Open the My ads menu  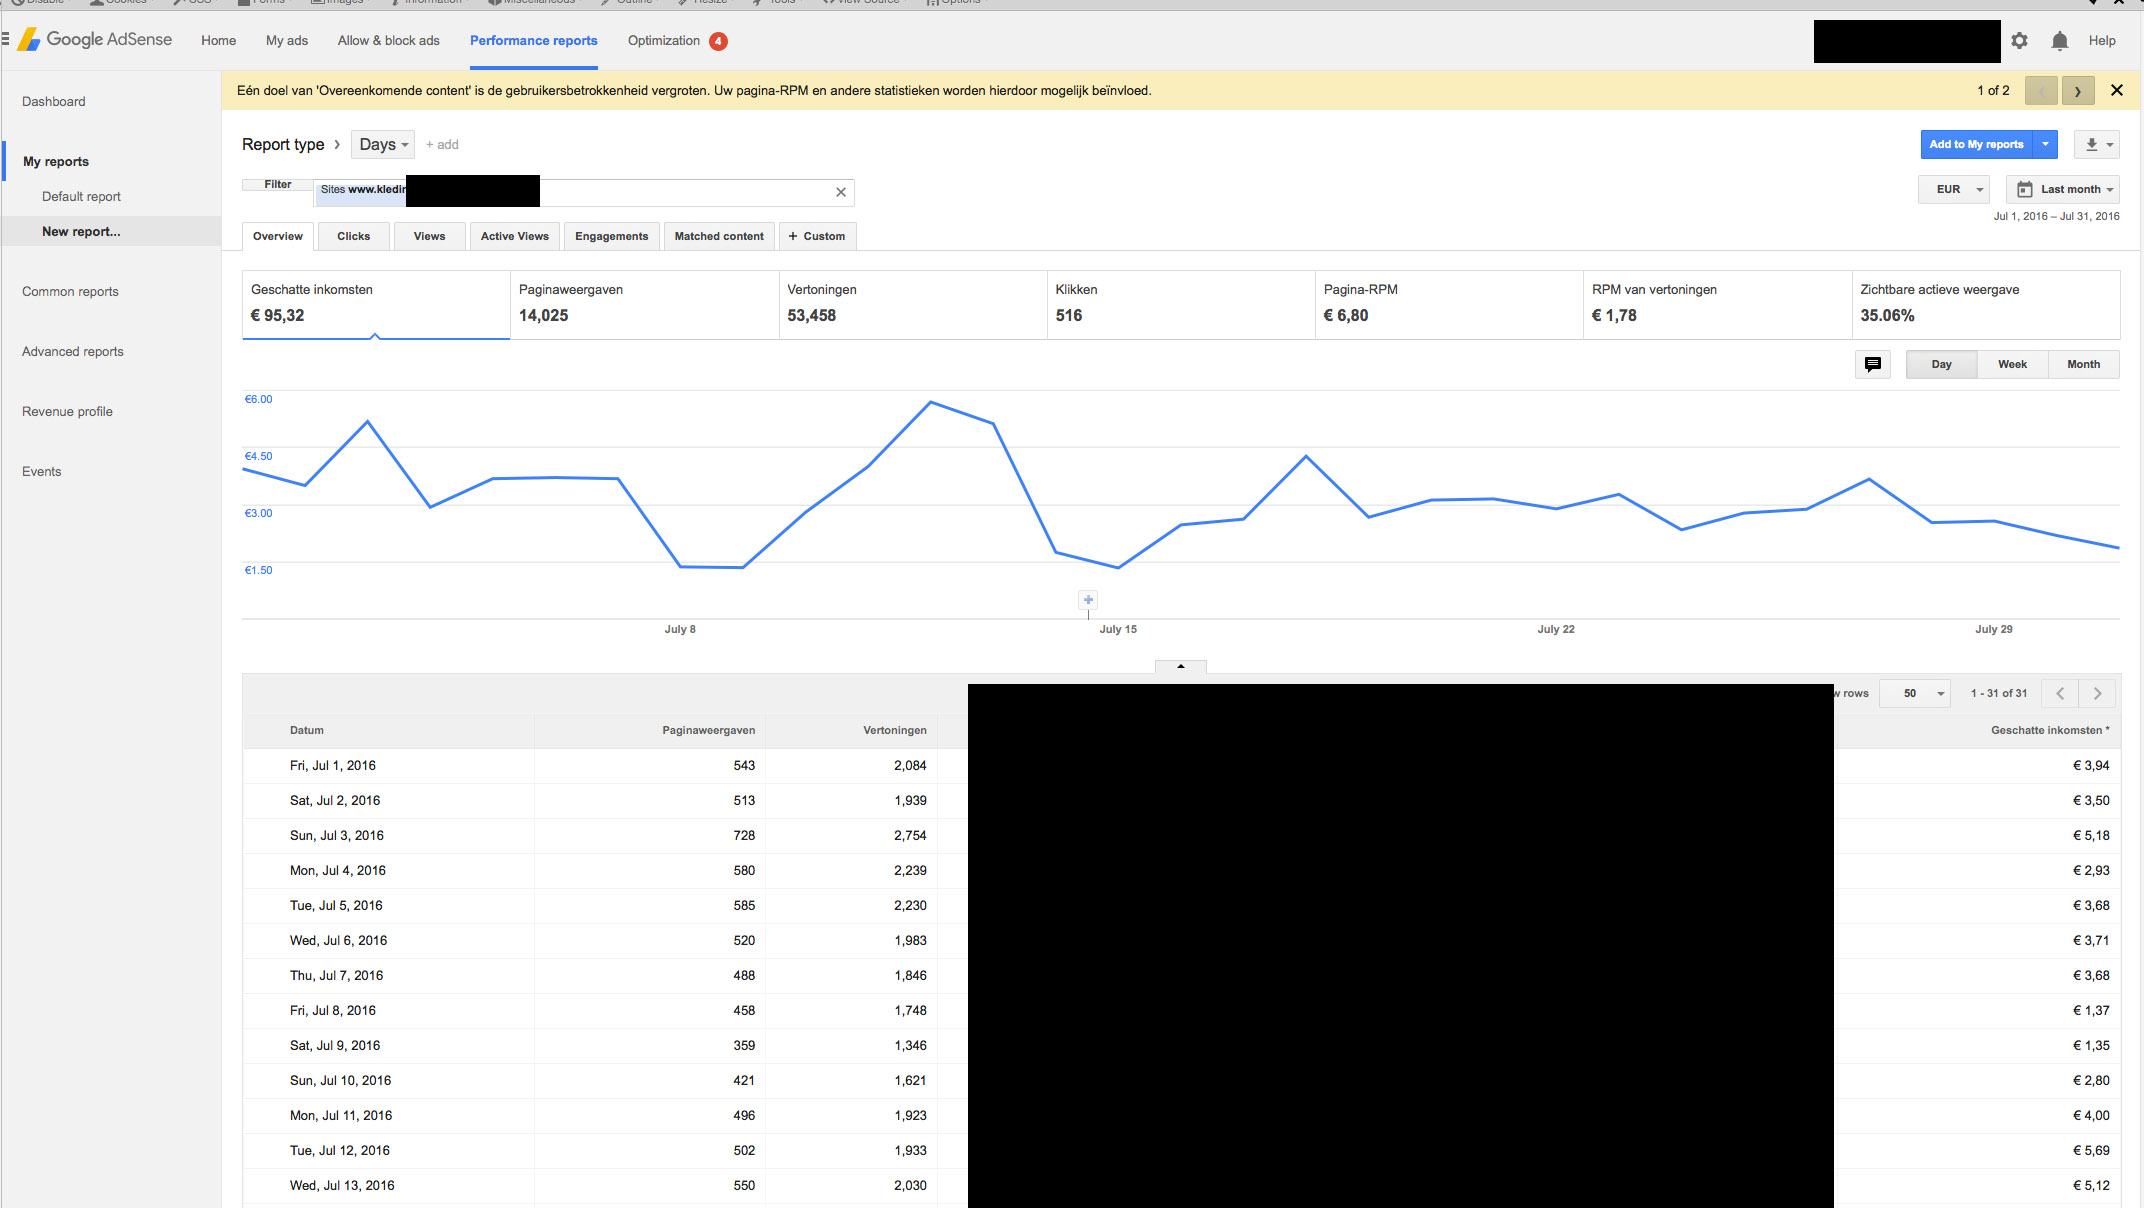pos(287,41)
